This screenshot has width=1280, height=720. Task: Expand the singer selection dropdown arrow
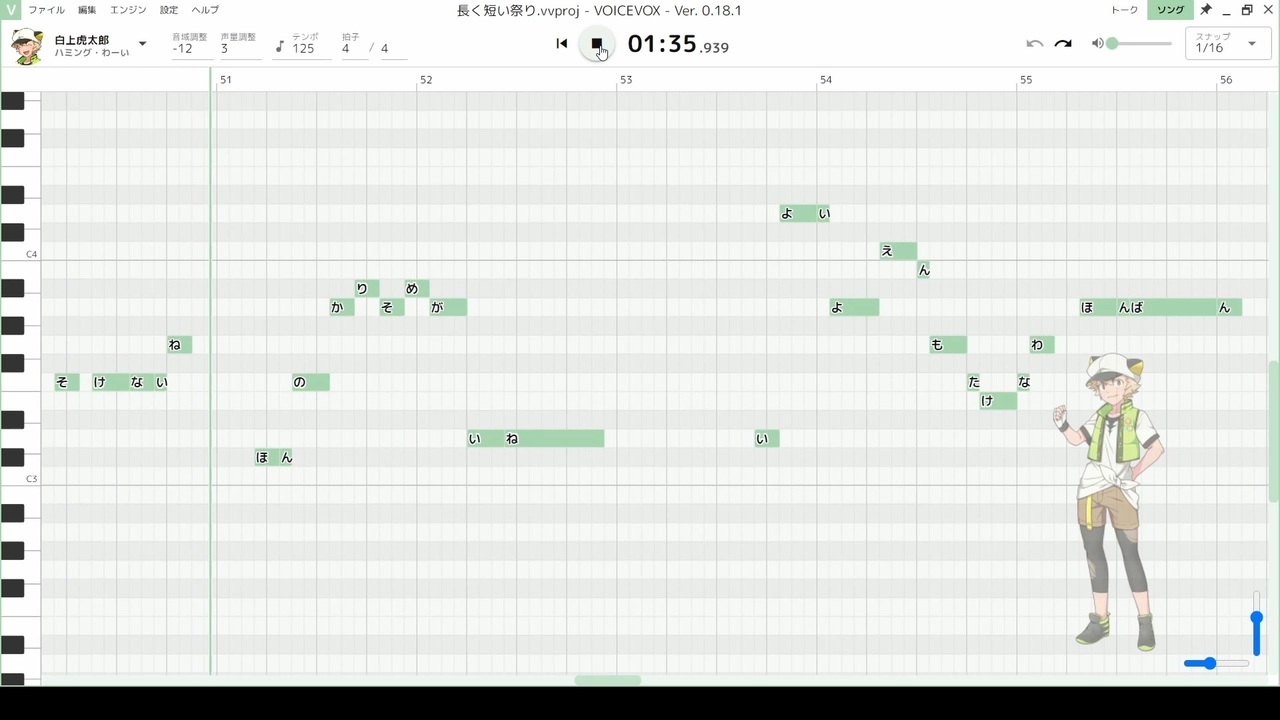click(142, 44)
